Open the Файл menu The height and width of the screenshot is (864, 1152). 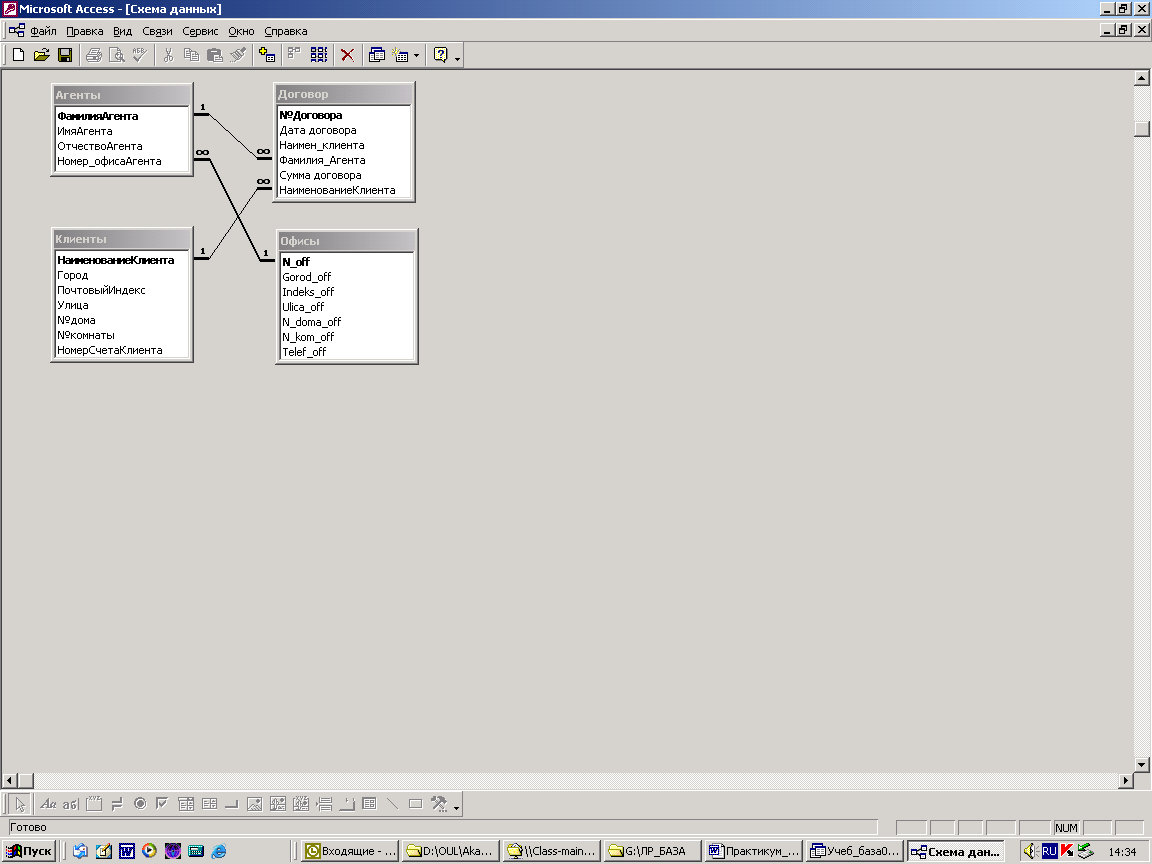43,31
